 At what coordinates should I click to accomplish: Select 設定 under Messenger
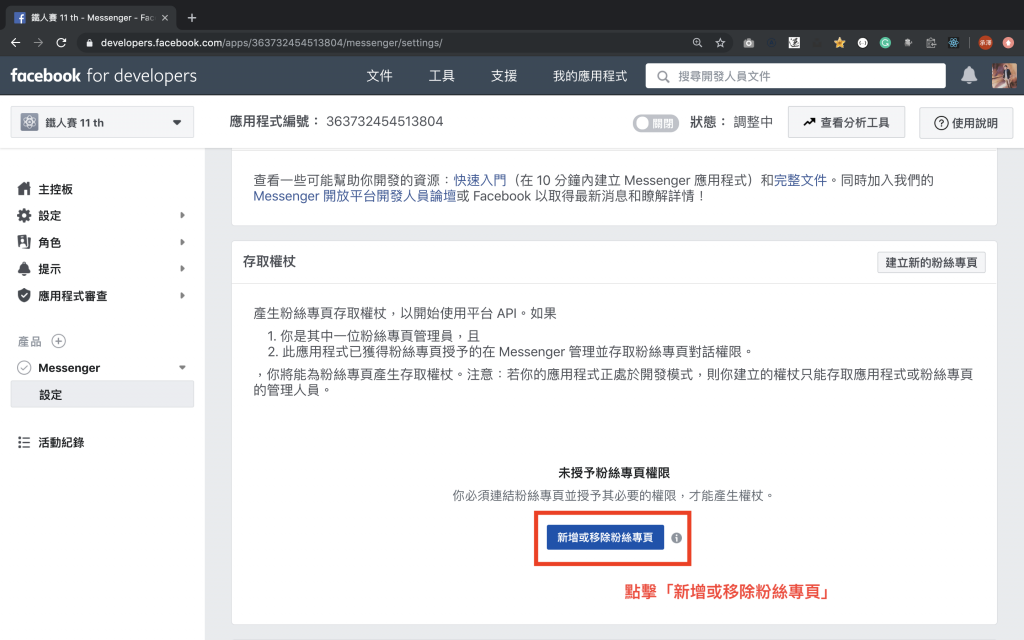(102, 394)
